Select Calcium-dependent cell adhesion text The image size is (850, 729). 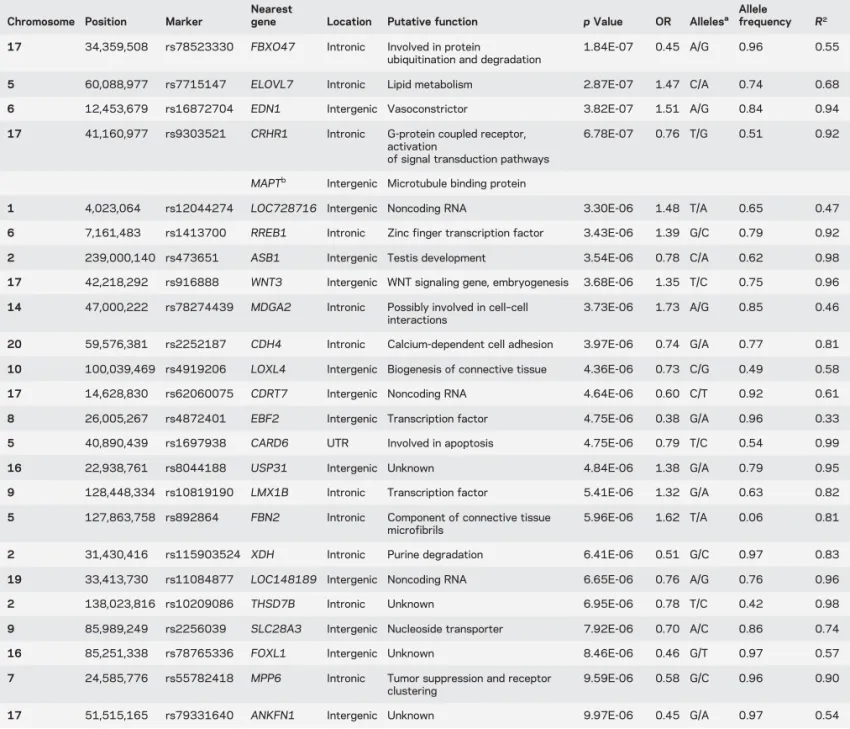point(470,344)
